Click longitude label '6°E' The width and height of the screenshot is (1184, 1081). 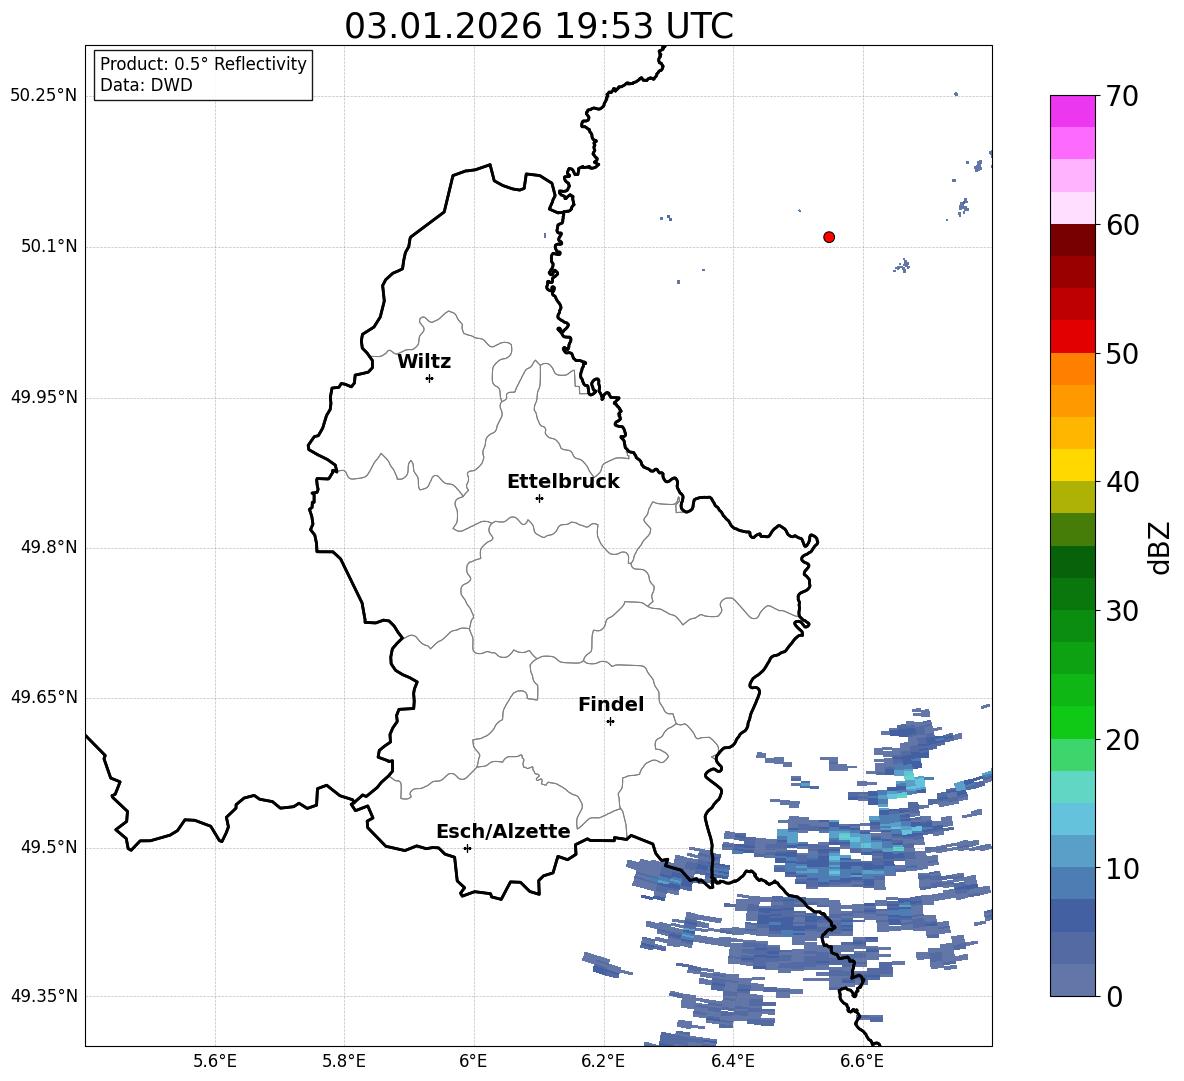coord(473,1061)
